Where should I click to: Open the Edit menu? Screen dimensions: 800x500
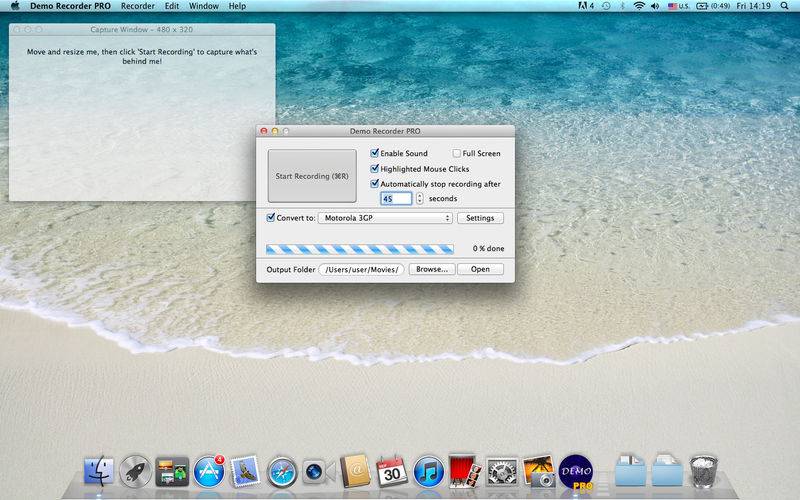(x=172, y=6)
